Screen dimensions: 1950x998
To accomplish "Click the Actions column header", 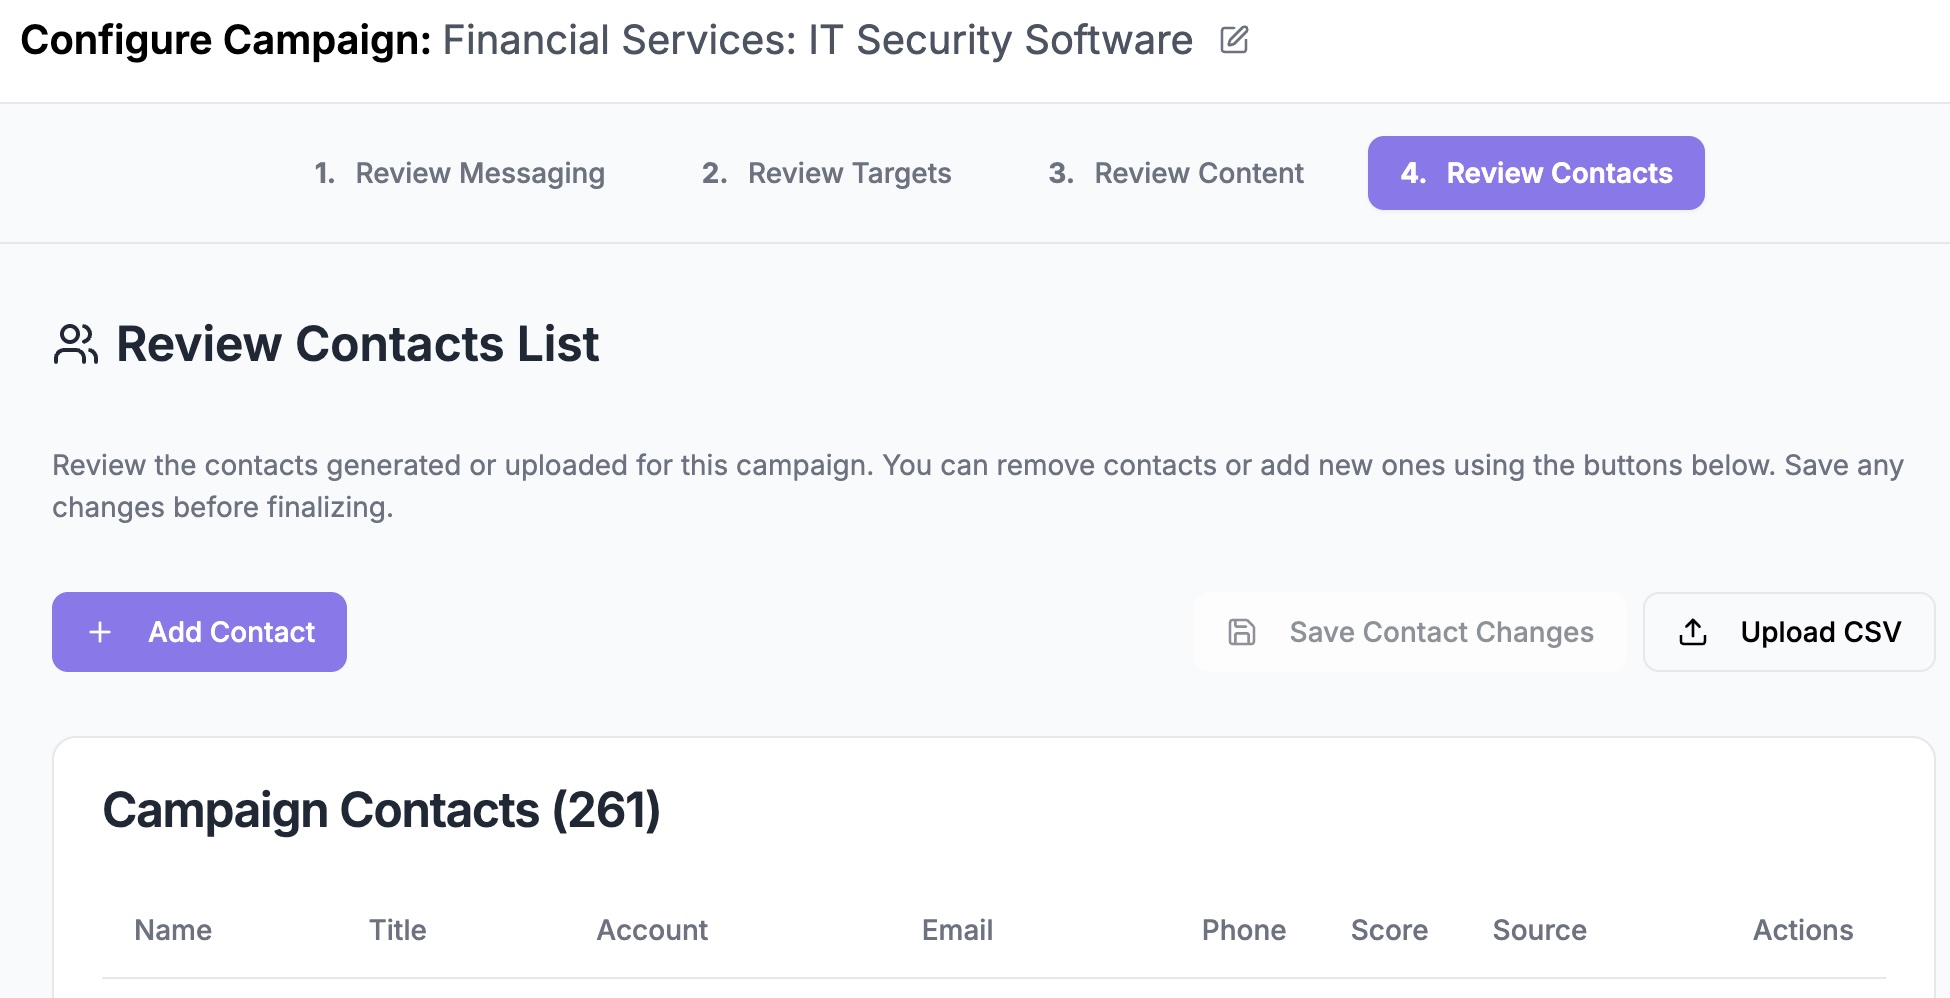I will pyautogui.click(x=1802, y=930).
